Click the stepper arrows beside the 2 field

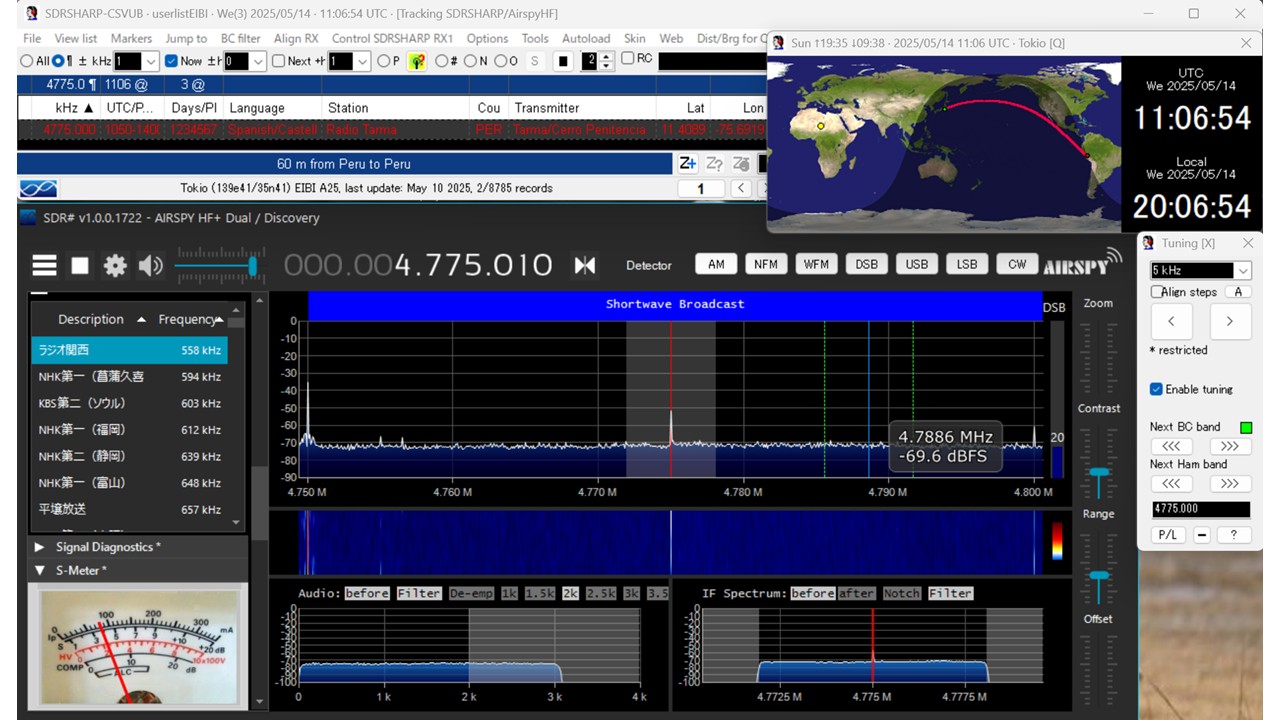[x=607, y=61]
